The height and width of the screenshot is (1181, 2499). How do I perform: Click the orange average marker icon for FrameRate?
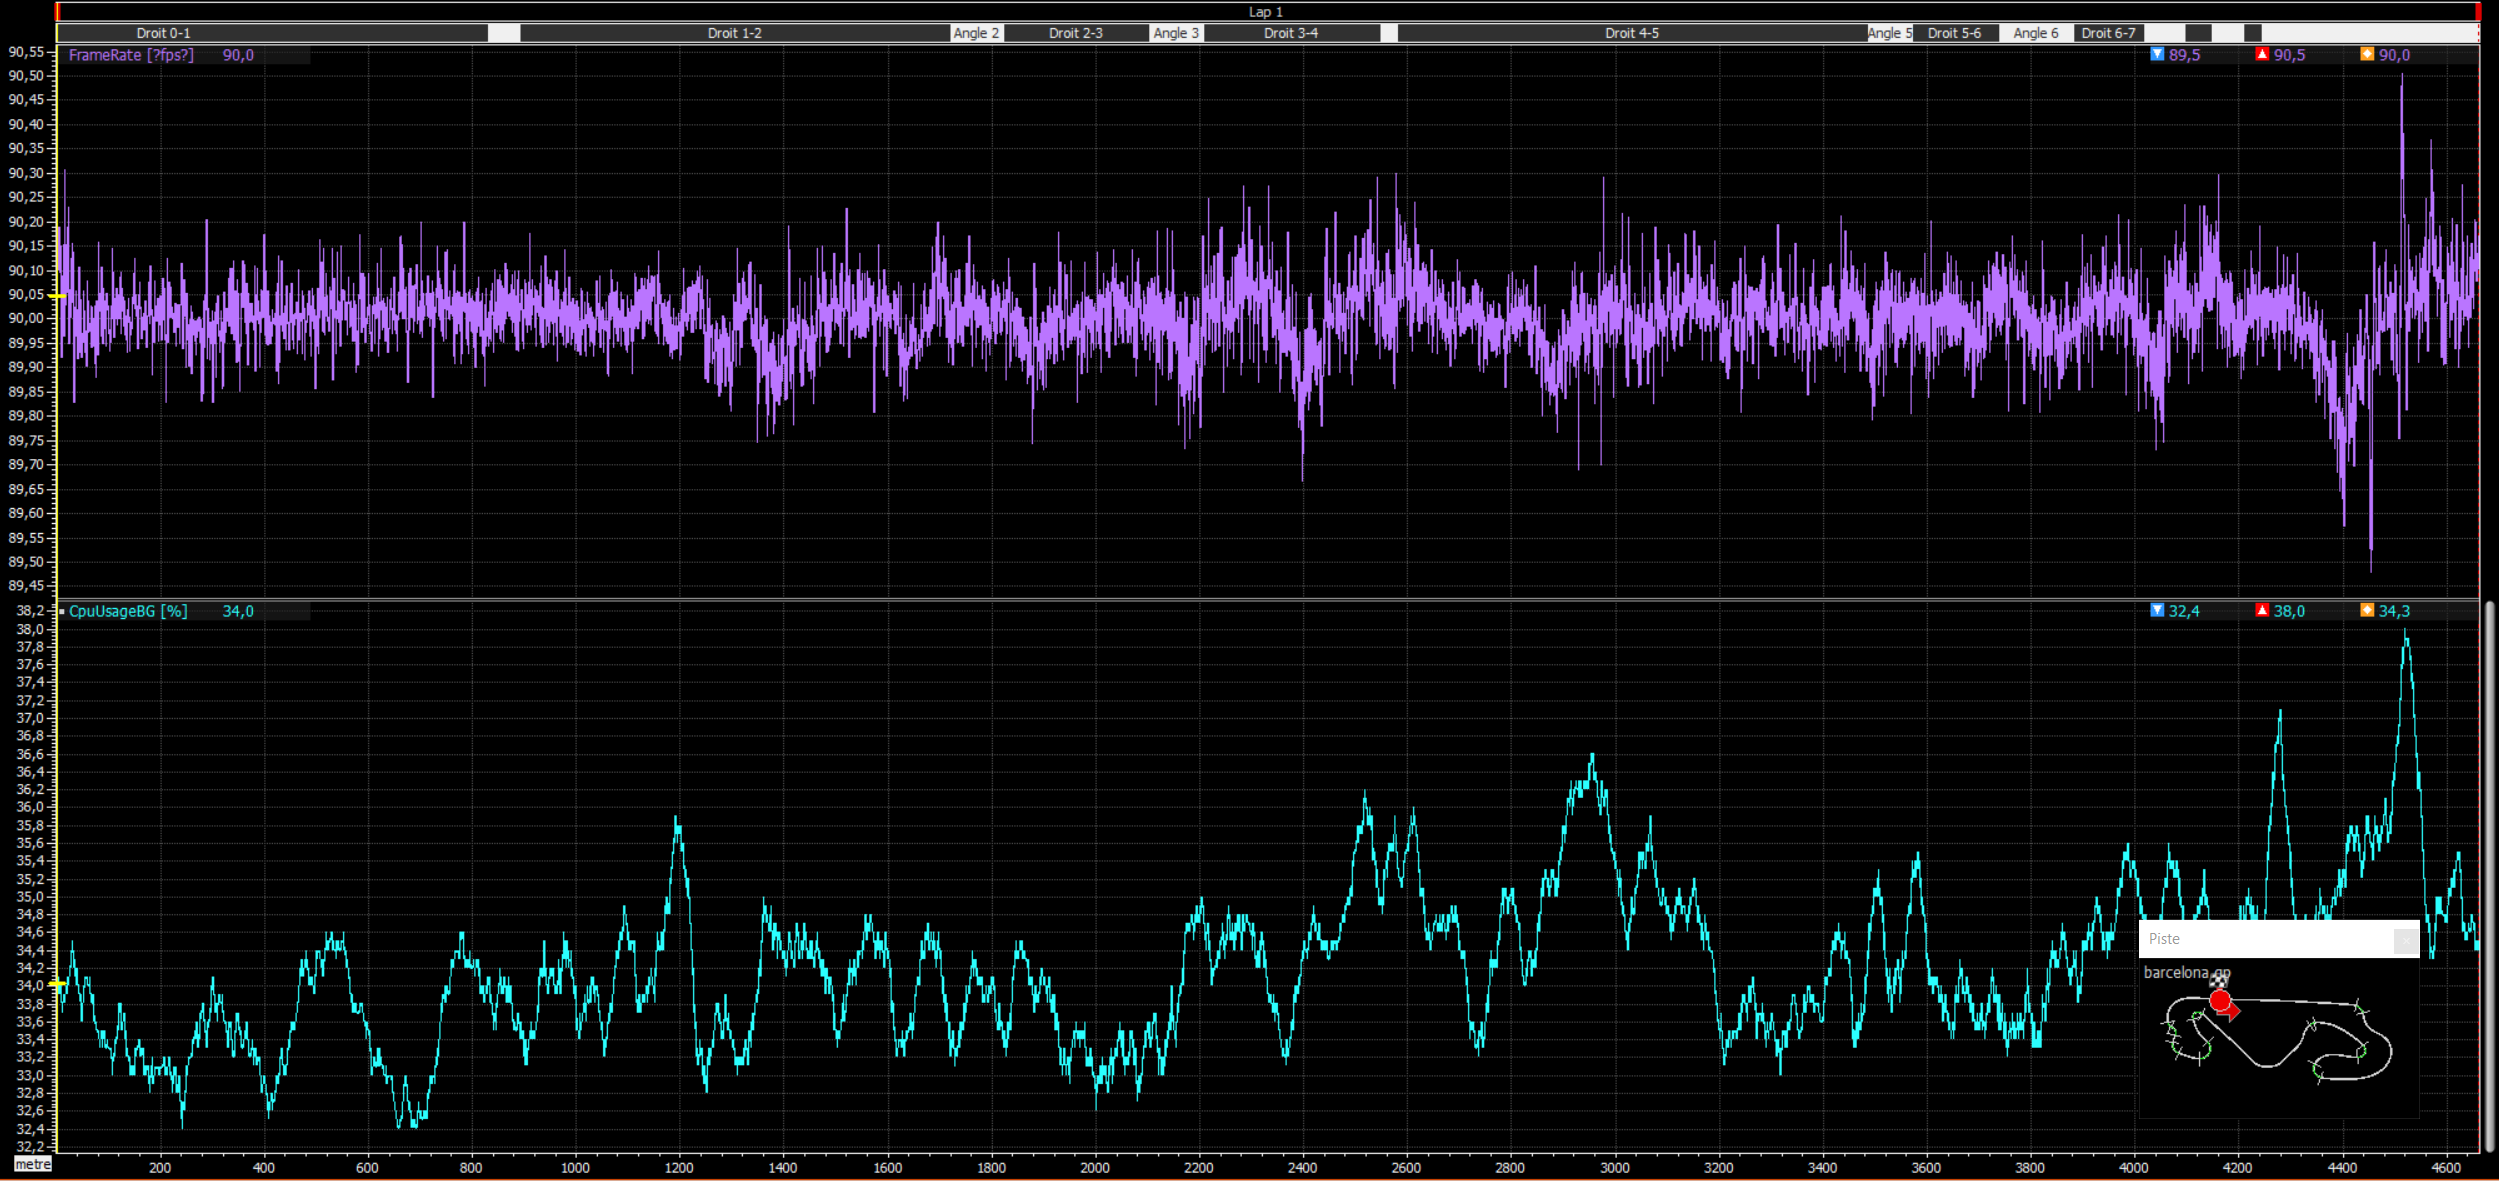[2367, 54]
